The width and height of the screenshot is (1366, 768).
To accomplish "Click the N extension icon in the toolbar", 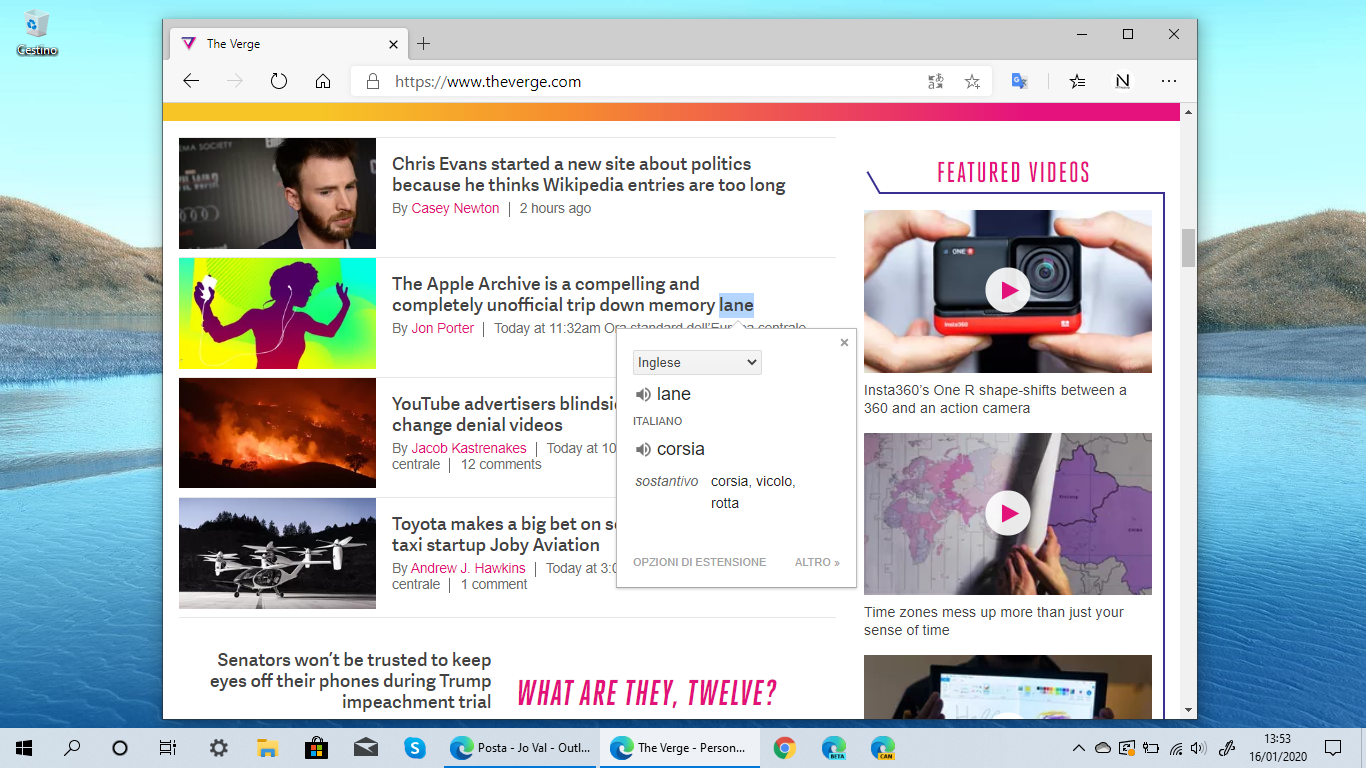I will click(1122, 81).
